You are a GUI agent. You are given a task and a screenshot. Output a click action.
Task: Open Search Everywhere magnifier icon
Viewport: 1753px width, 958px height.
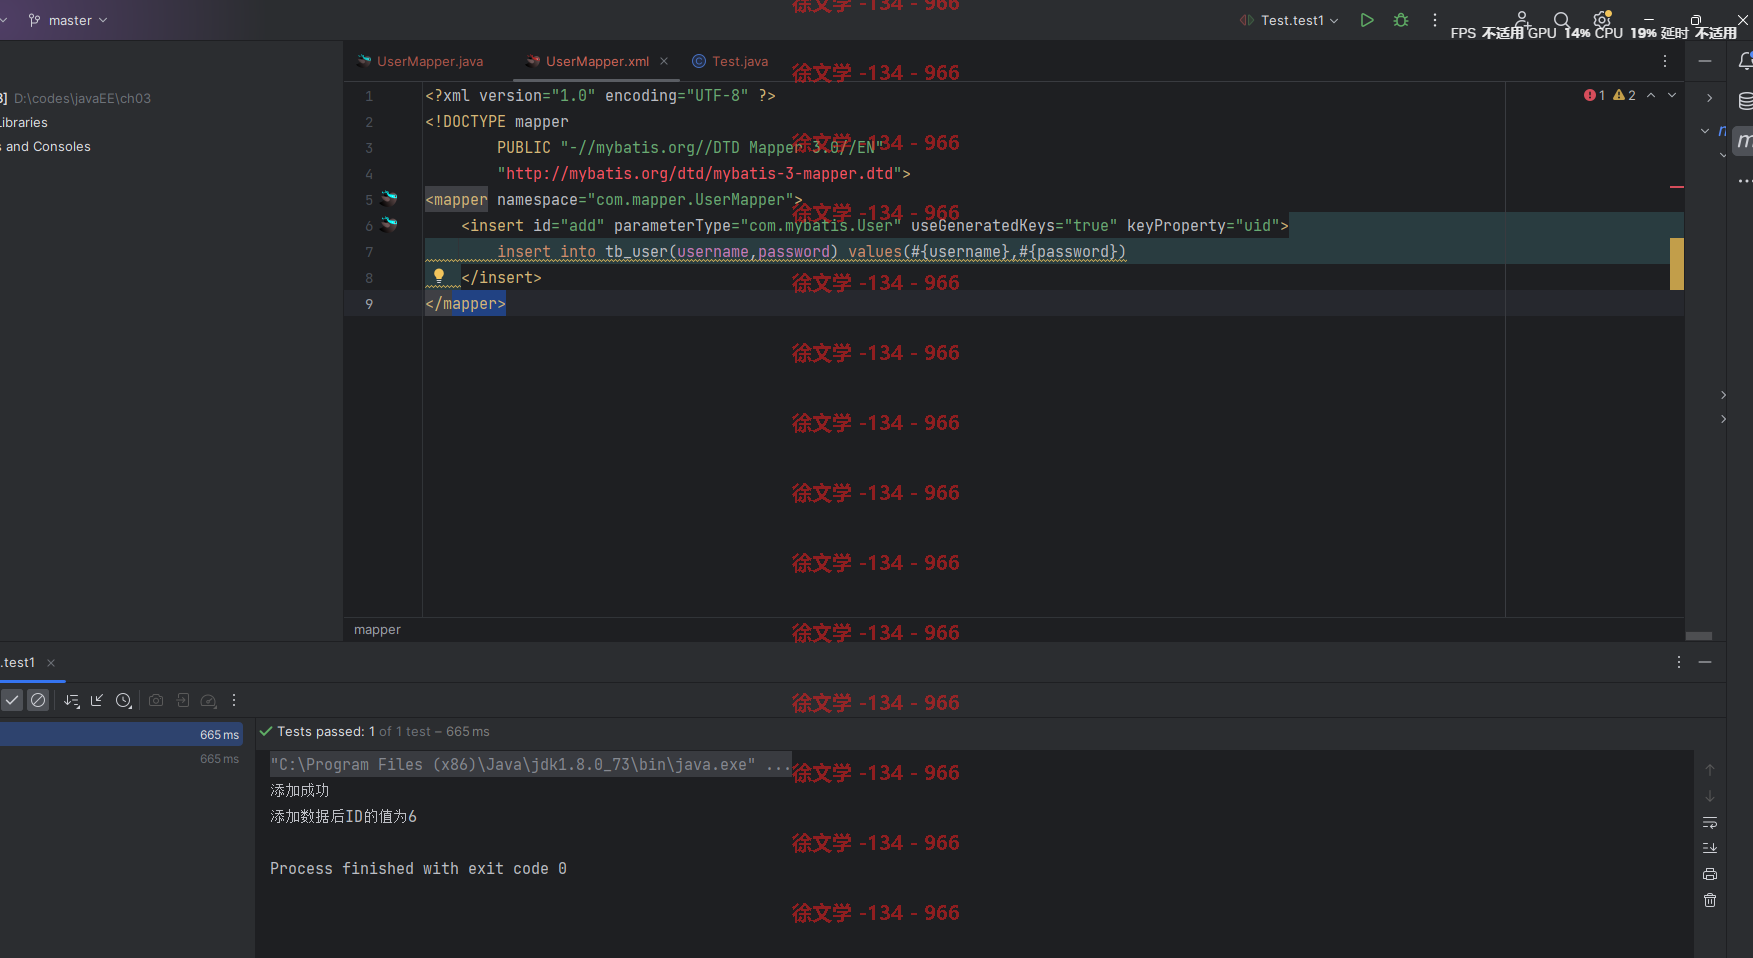[x=1561, y=19]
